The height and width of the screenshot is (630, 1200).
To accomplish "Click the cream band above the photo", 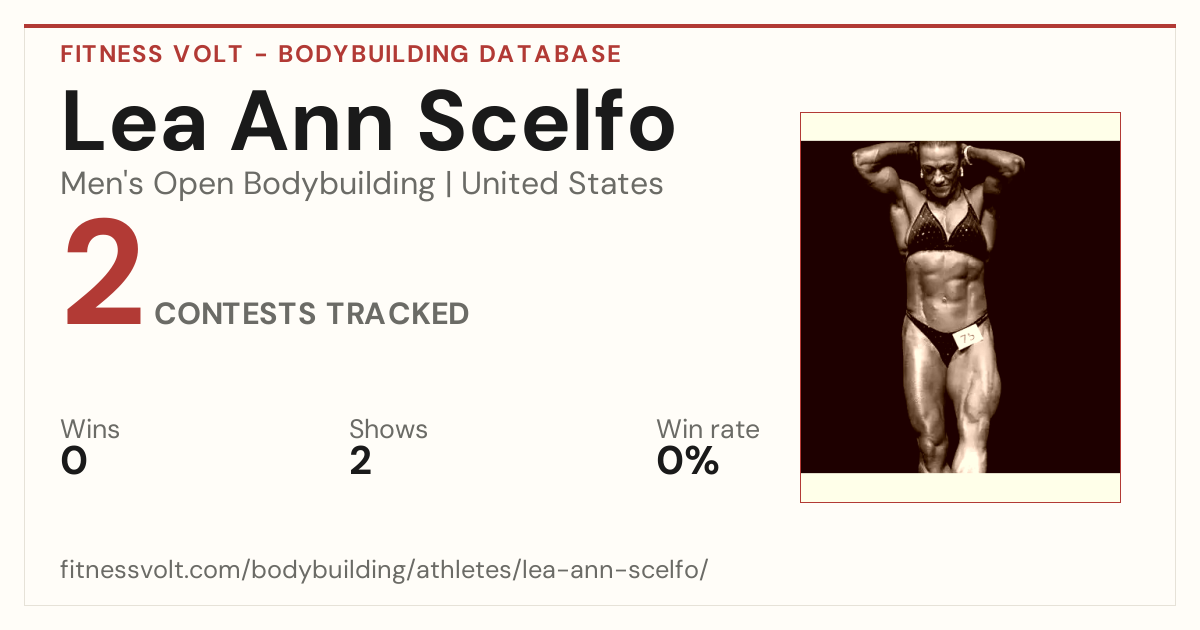I will pyautogui.click(x=960, y=127).
